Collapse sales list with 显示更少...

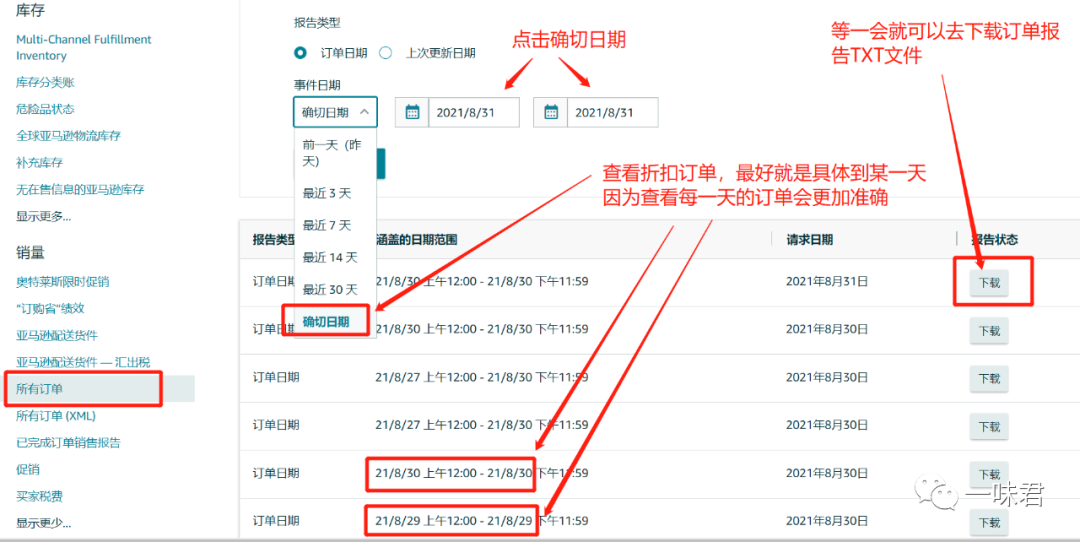point(43,523)
